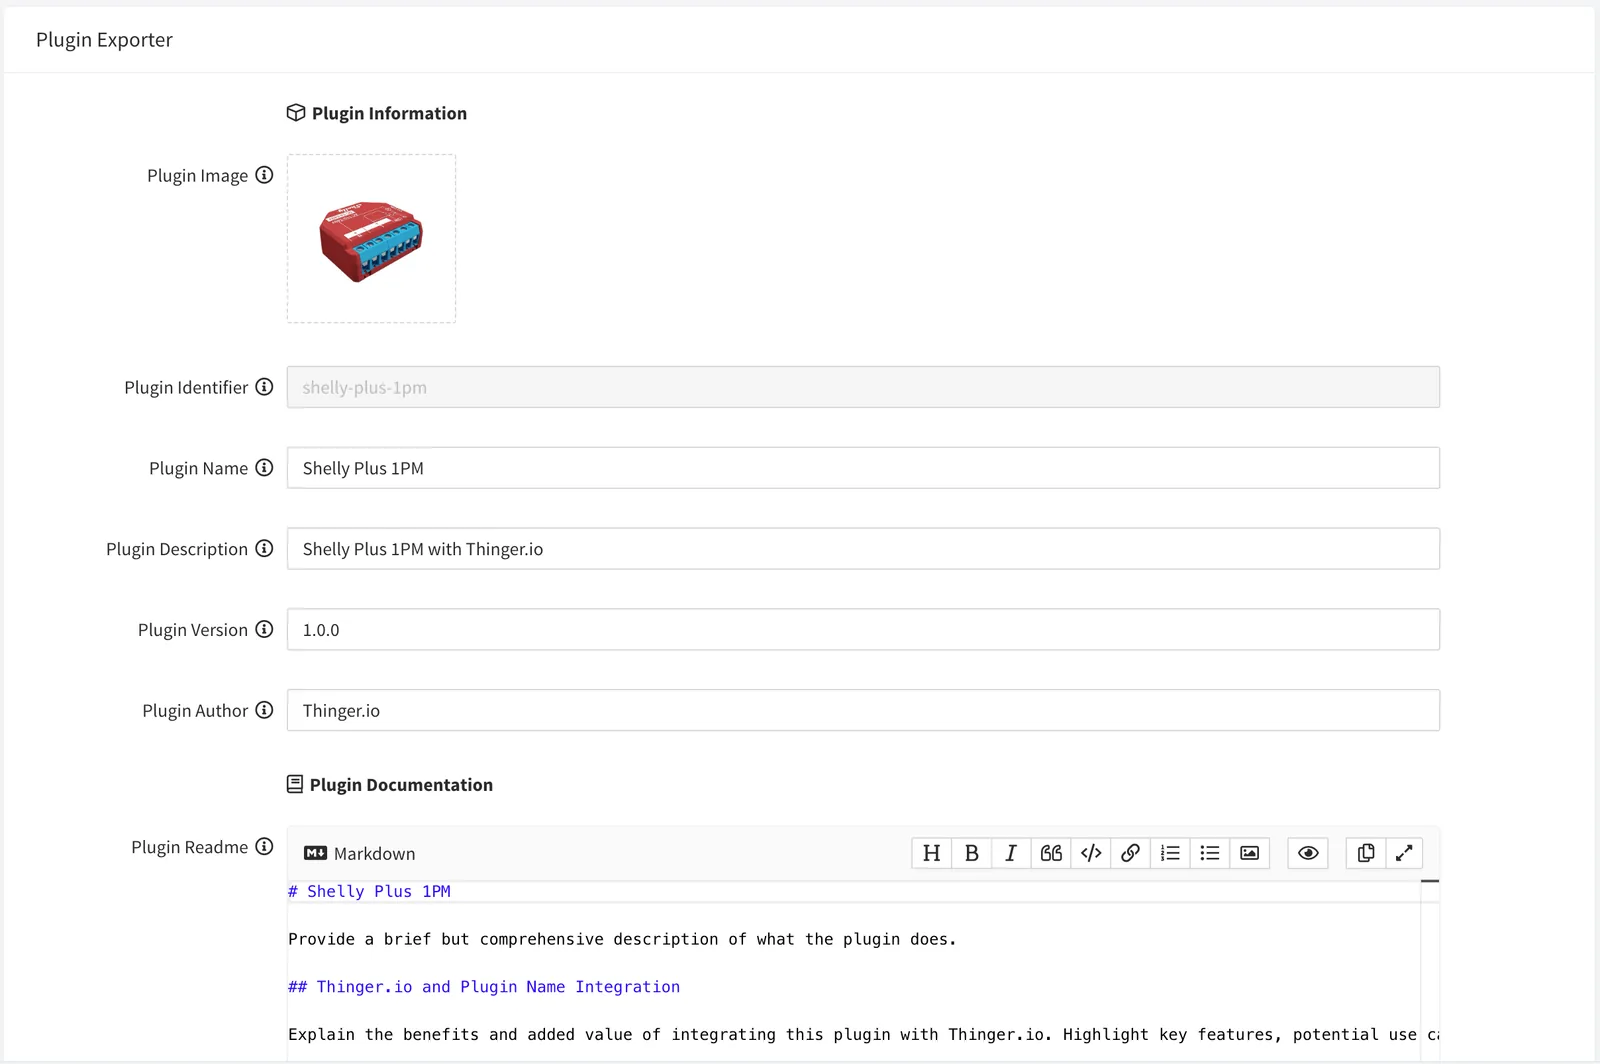Click the Shelly device plugin image thumbnail
Image resolution: width=1600 pixels, height=1064 pixels.
pos(371,239)
